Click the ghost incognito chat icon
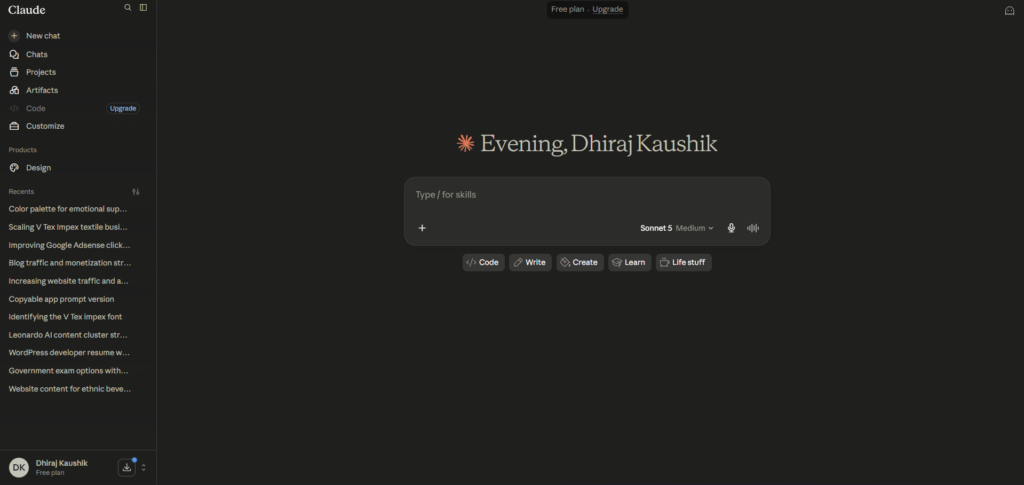The width and height of the screenshot is (1024, 485). (x=1009, y=10)
